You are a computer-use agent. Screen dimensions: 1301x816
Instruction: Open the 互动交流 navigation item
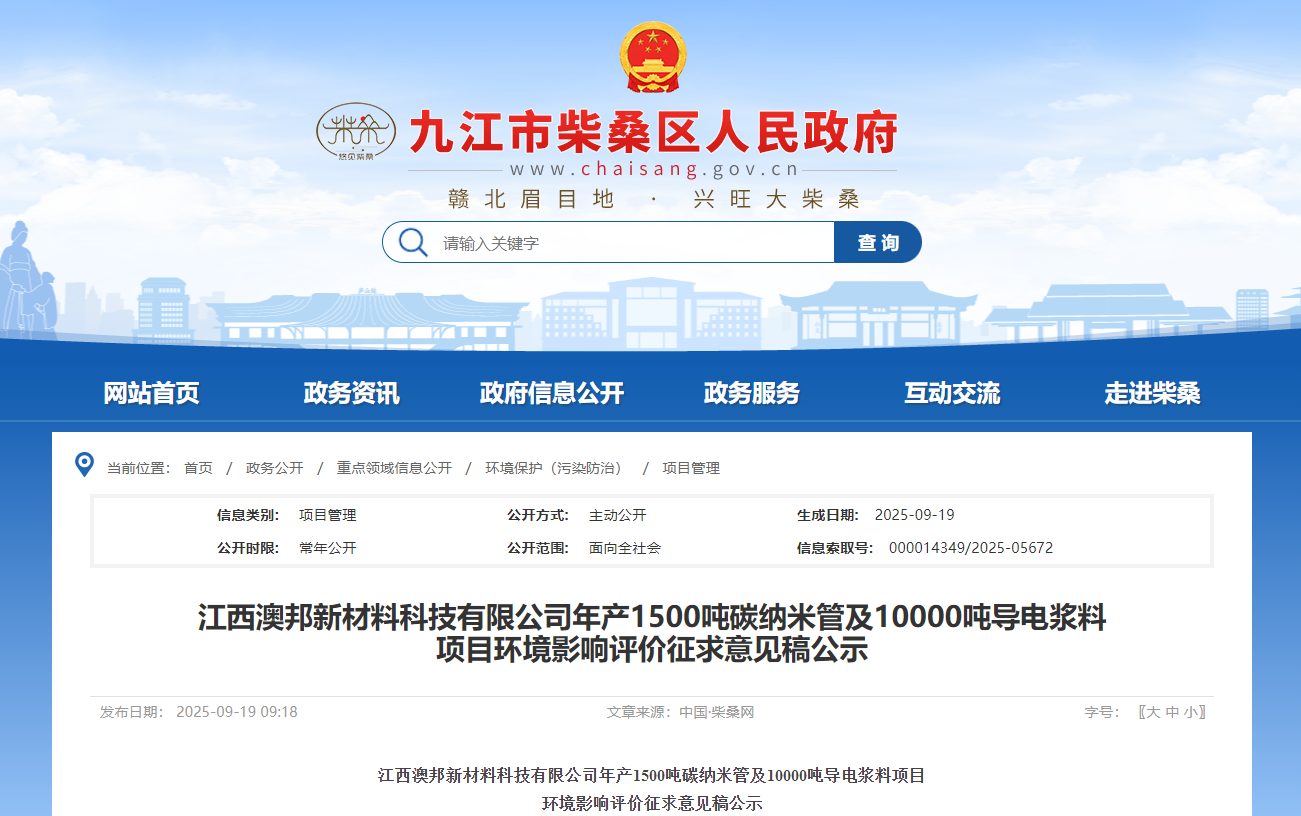[x=951, y=393]
